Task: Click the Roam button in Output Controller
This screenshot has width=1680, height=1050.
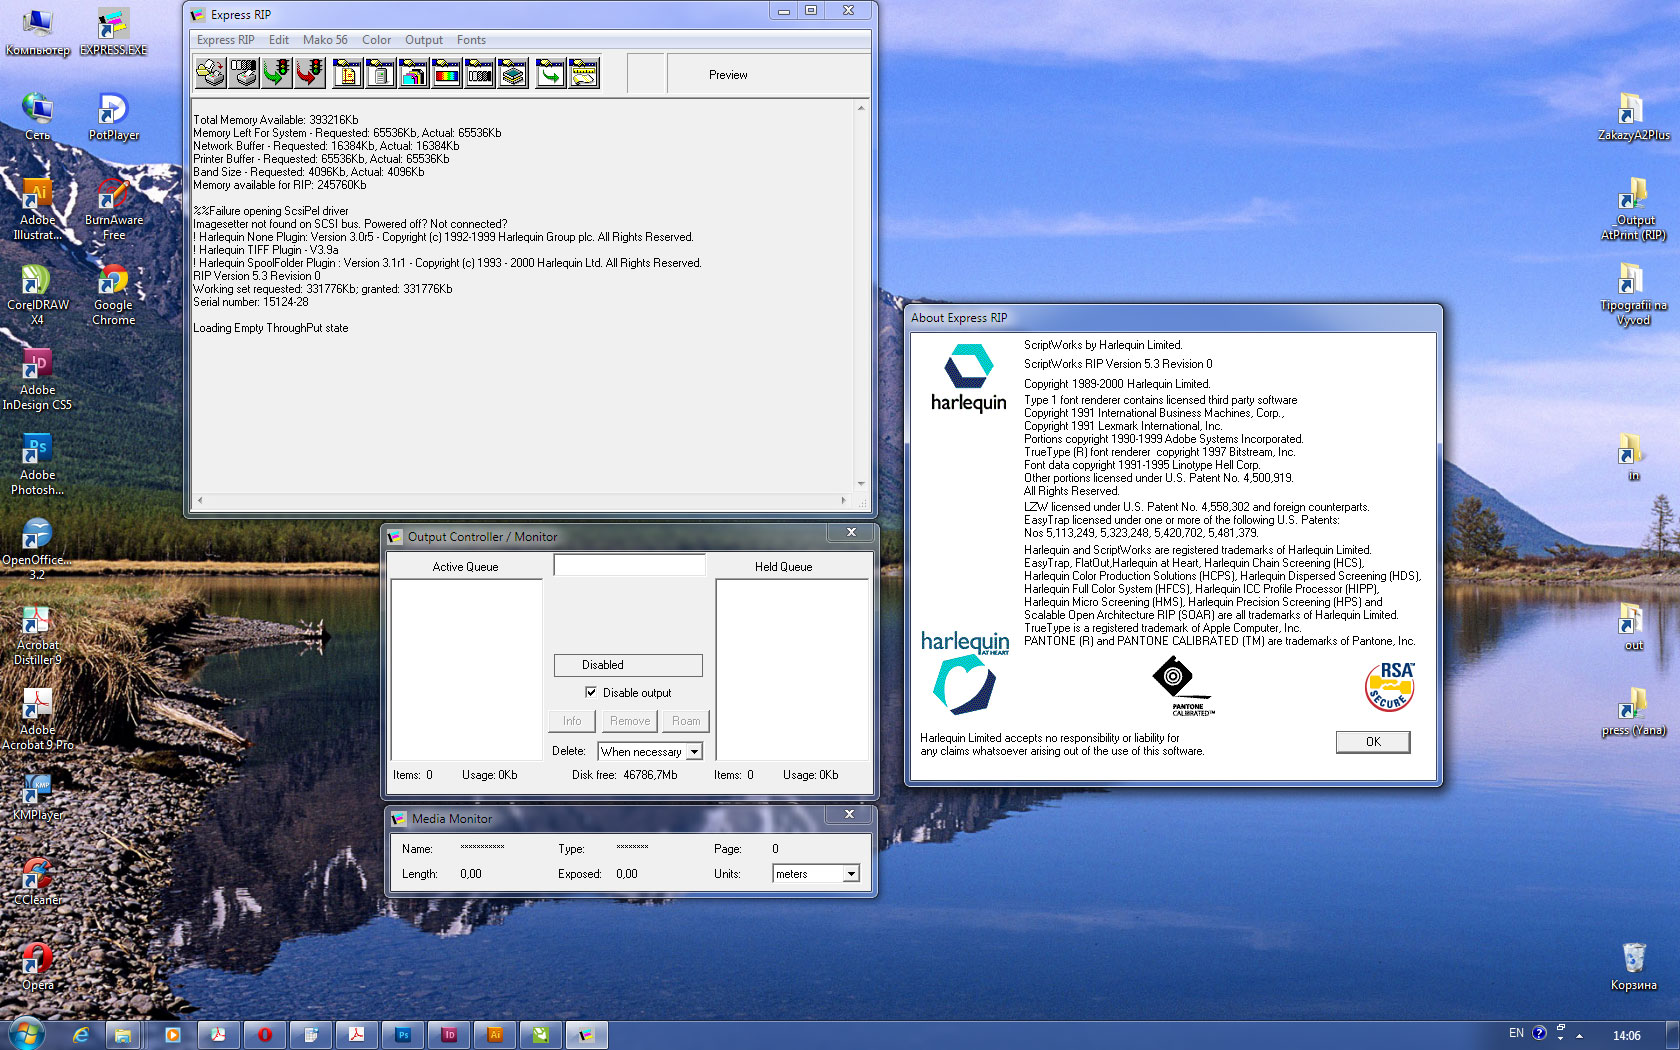Action: click(x=686, y=721)
